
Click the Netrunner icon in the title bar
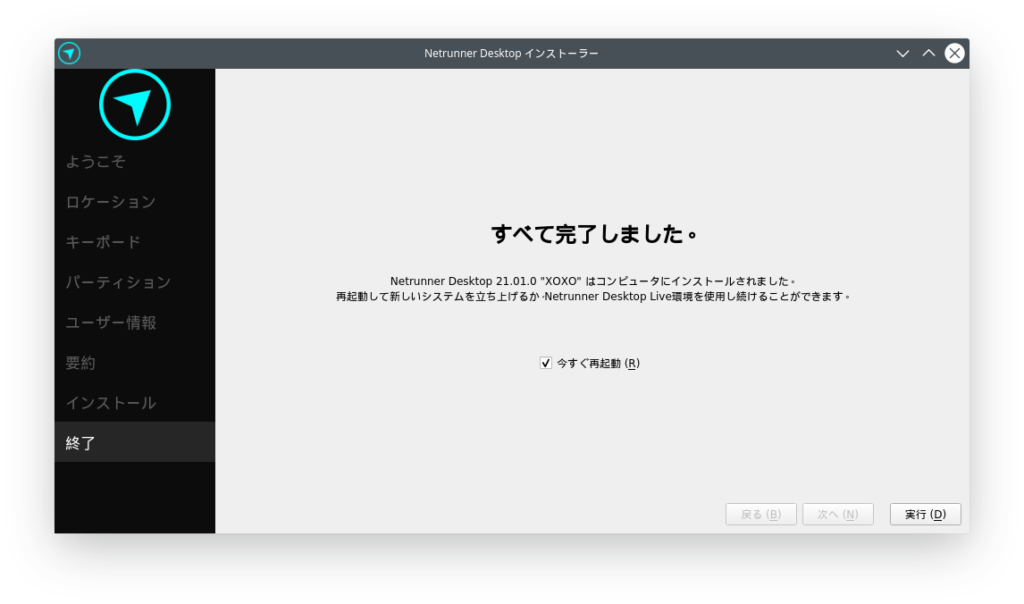click(x=69, y=53)
